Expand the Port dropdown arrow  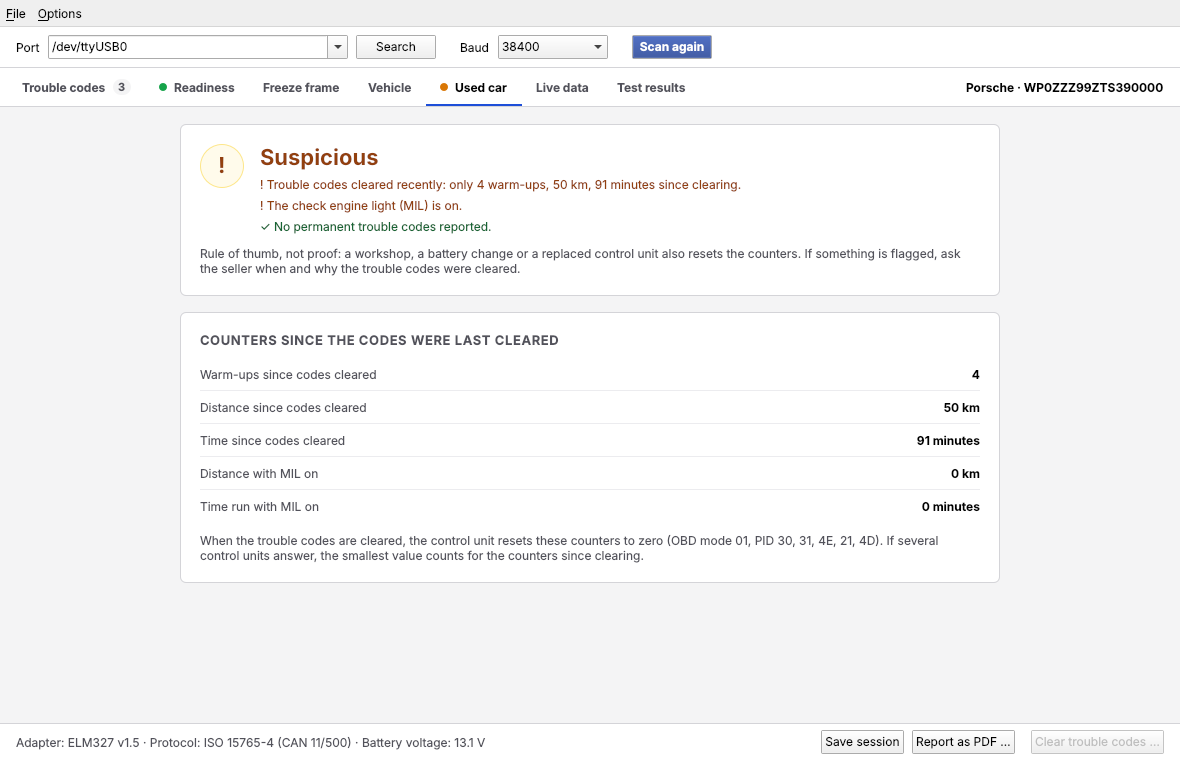pos(337,47)
